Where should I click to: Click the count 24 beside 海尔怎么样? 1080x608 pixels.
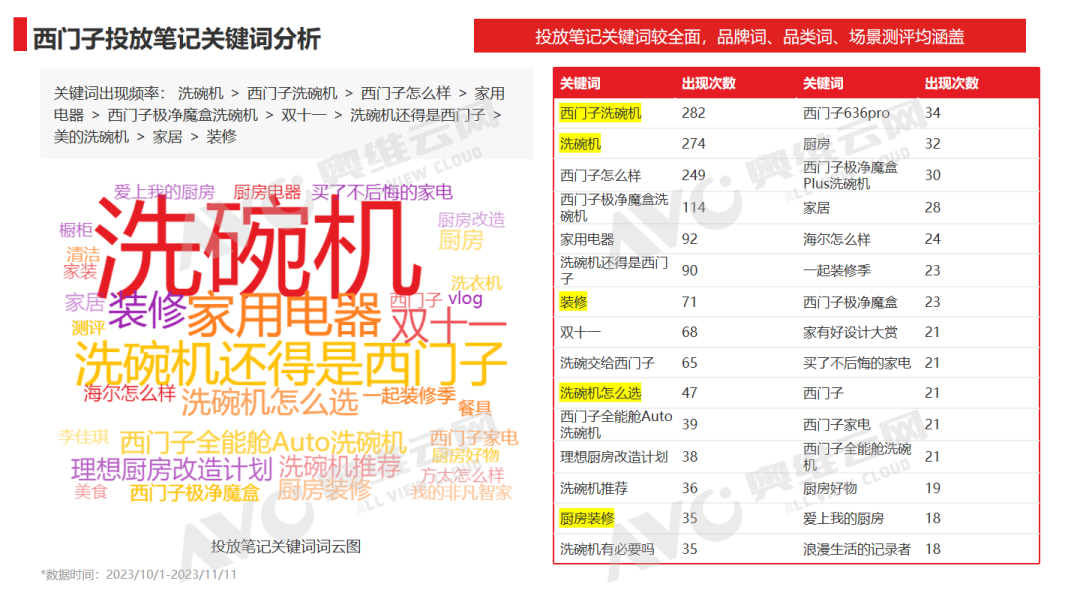click(x=933, y=239)
